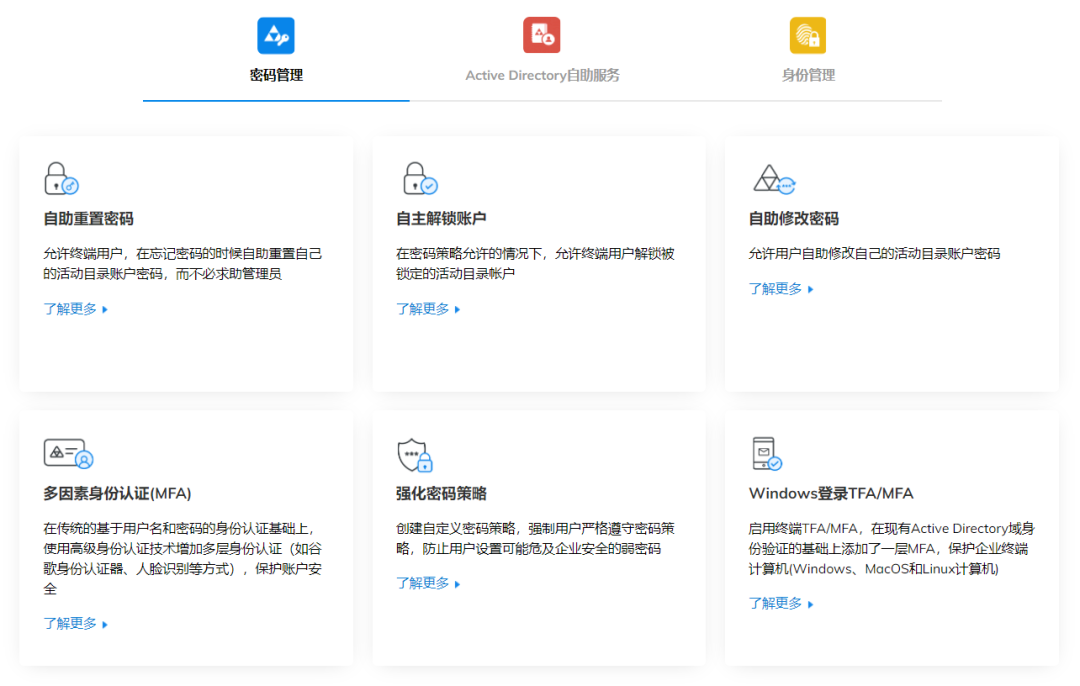Switch to the 密码管理 tab

276,75
